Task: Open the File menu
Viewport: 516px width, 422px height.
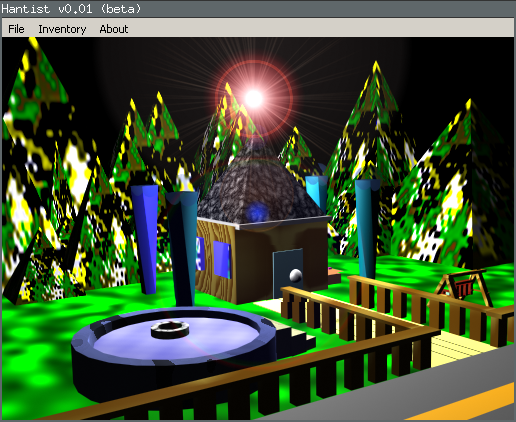Action: tap(16, 29)
